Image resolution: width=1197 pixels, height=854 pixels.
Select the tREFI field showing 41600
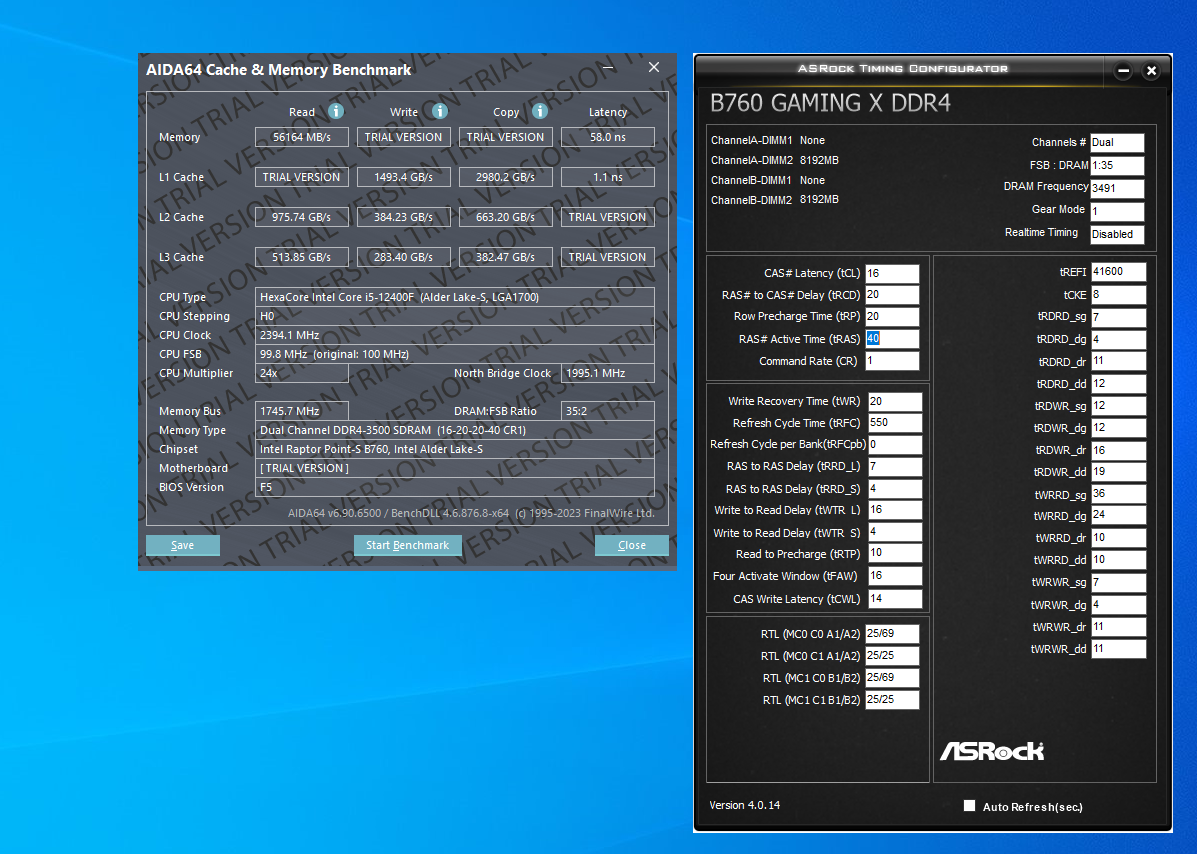1118,272
